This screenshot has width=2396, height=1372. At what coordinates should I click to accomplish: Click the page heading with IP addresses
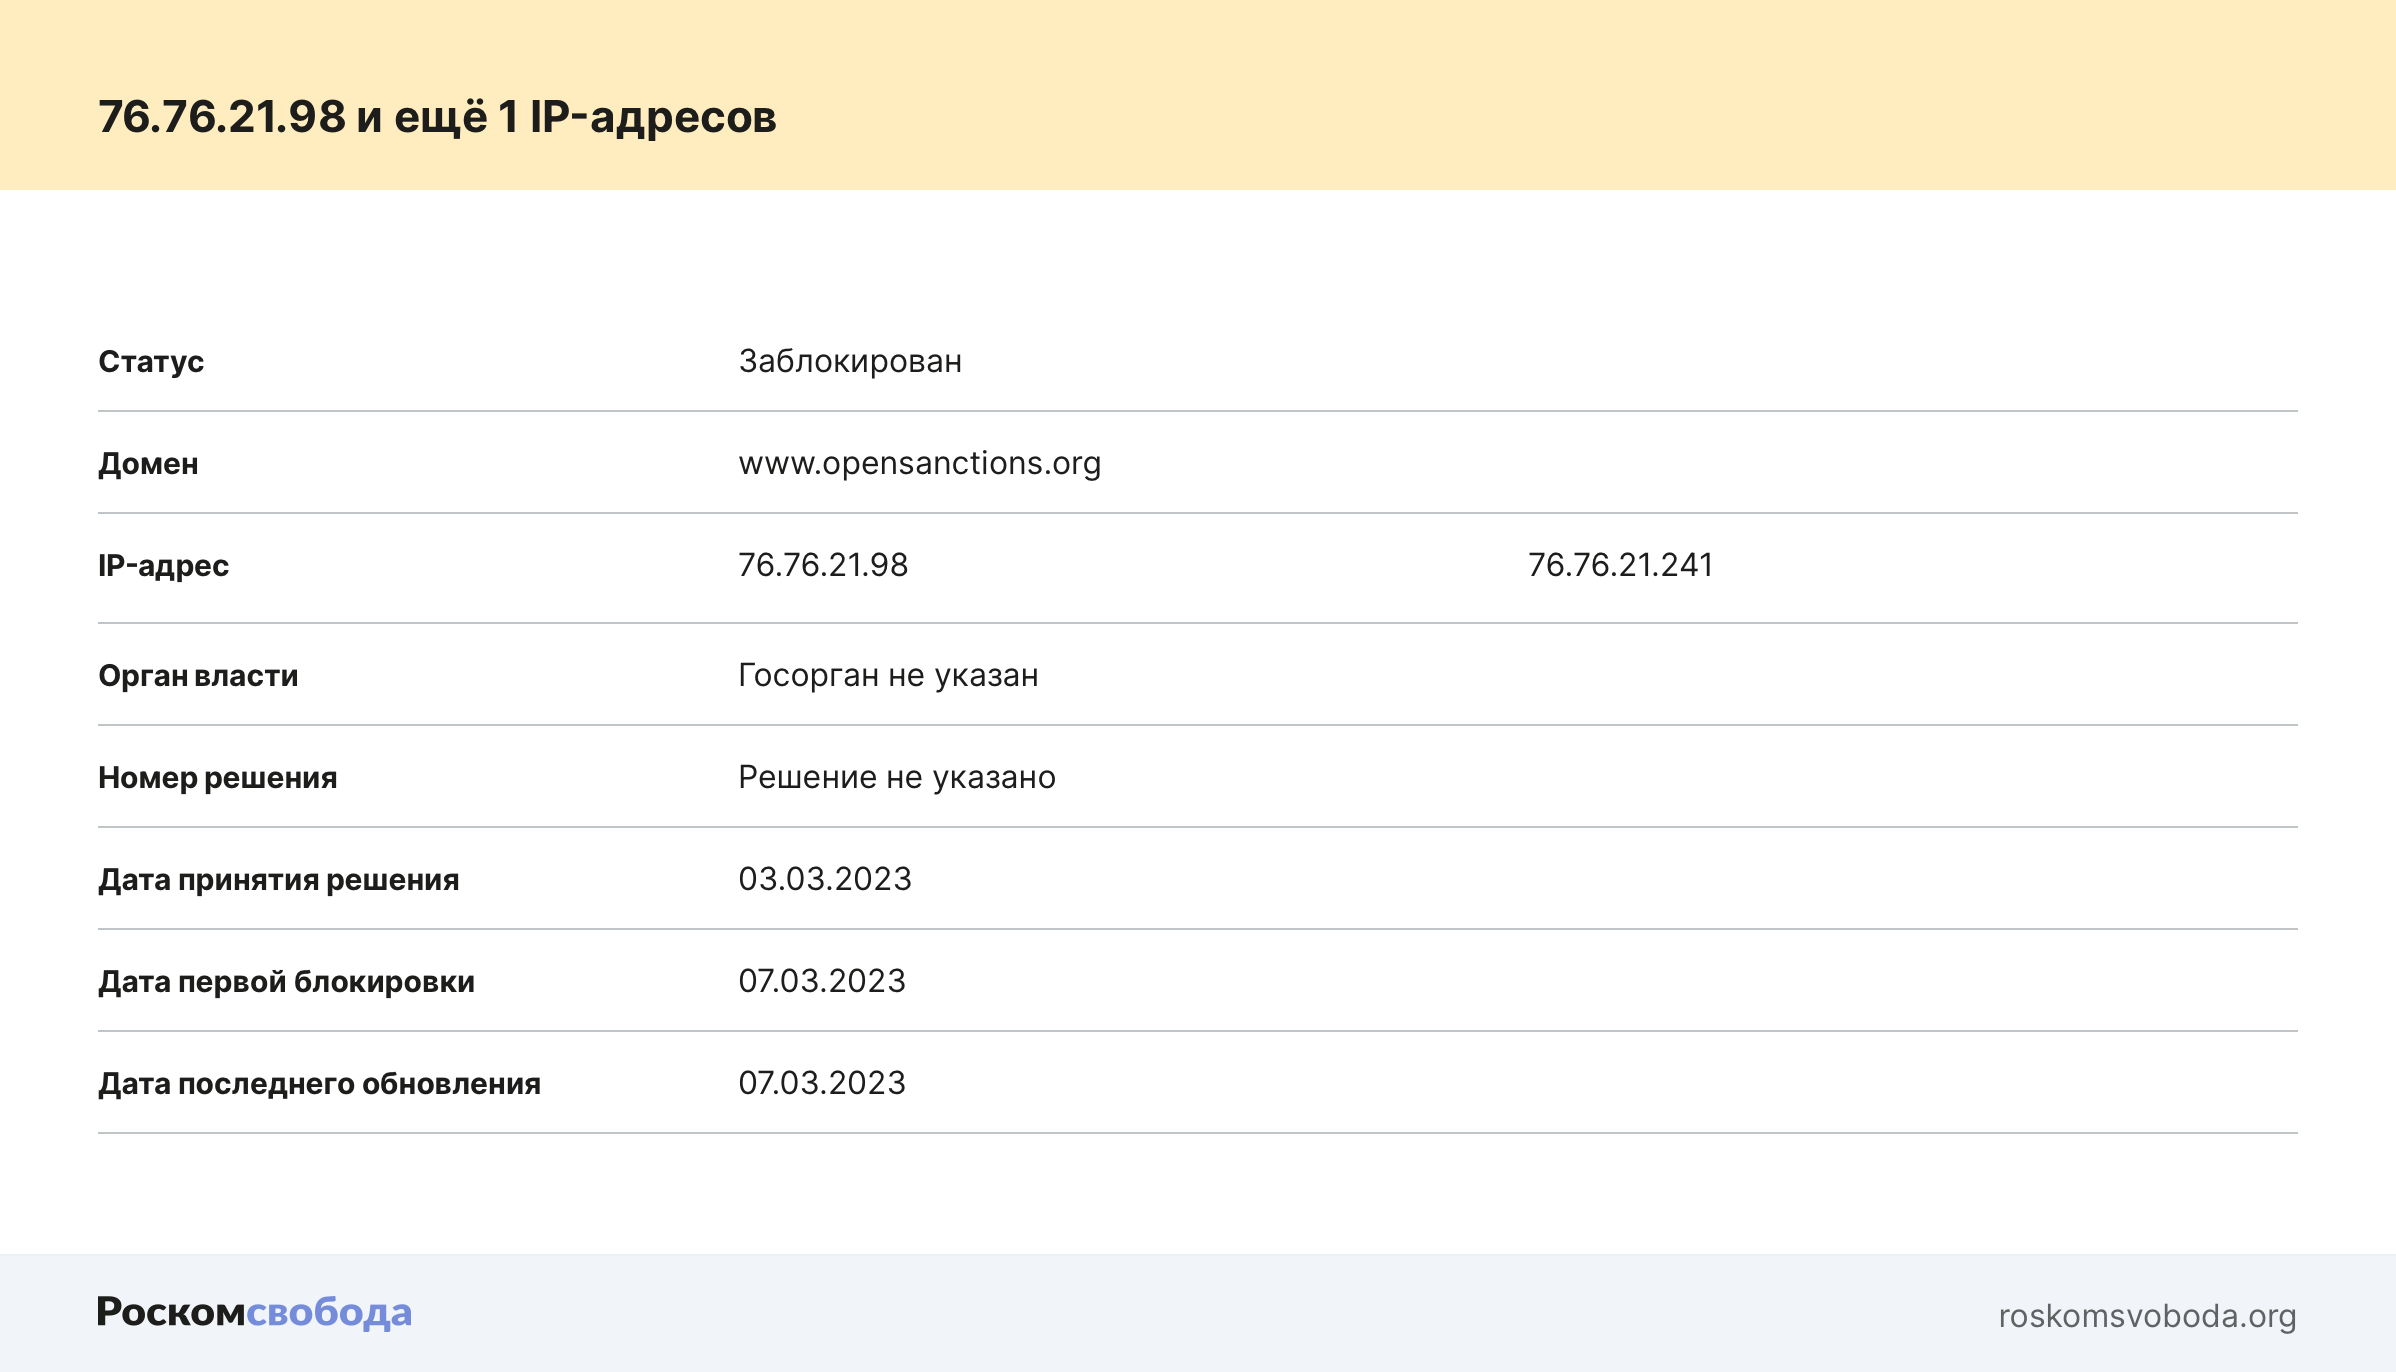tap(437, 117)
